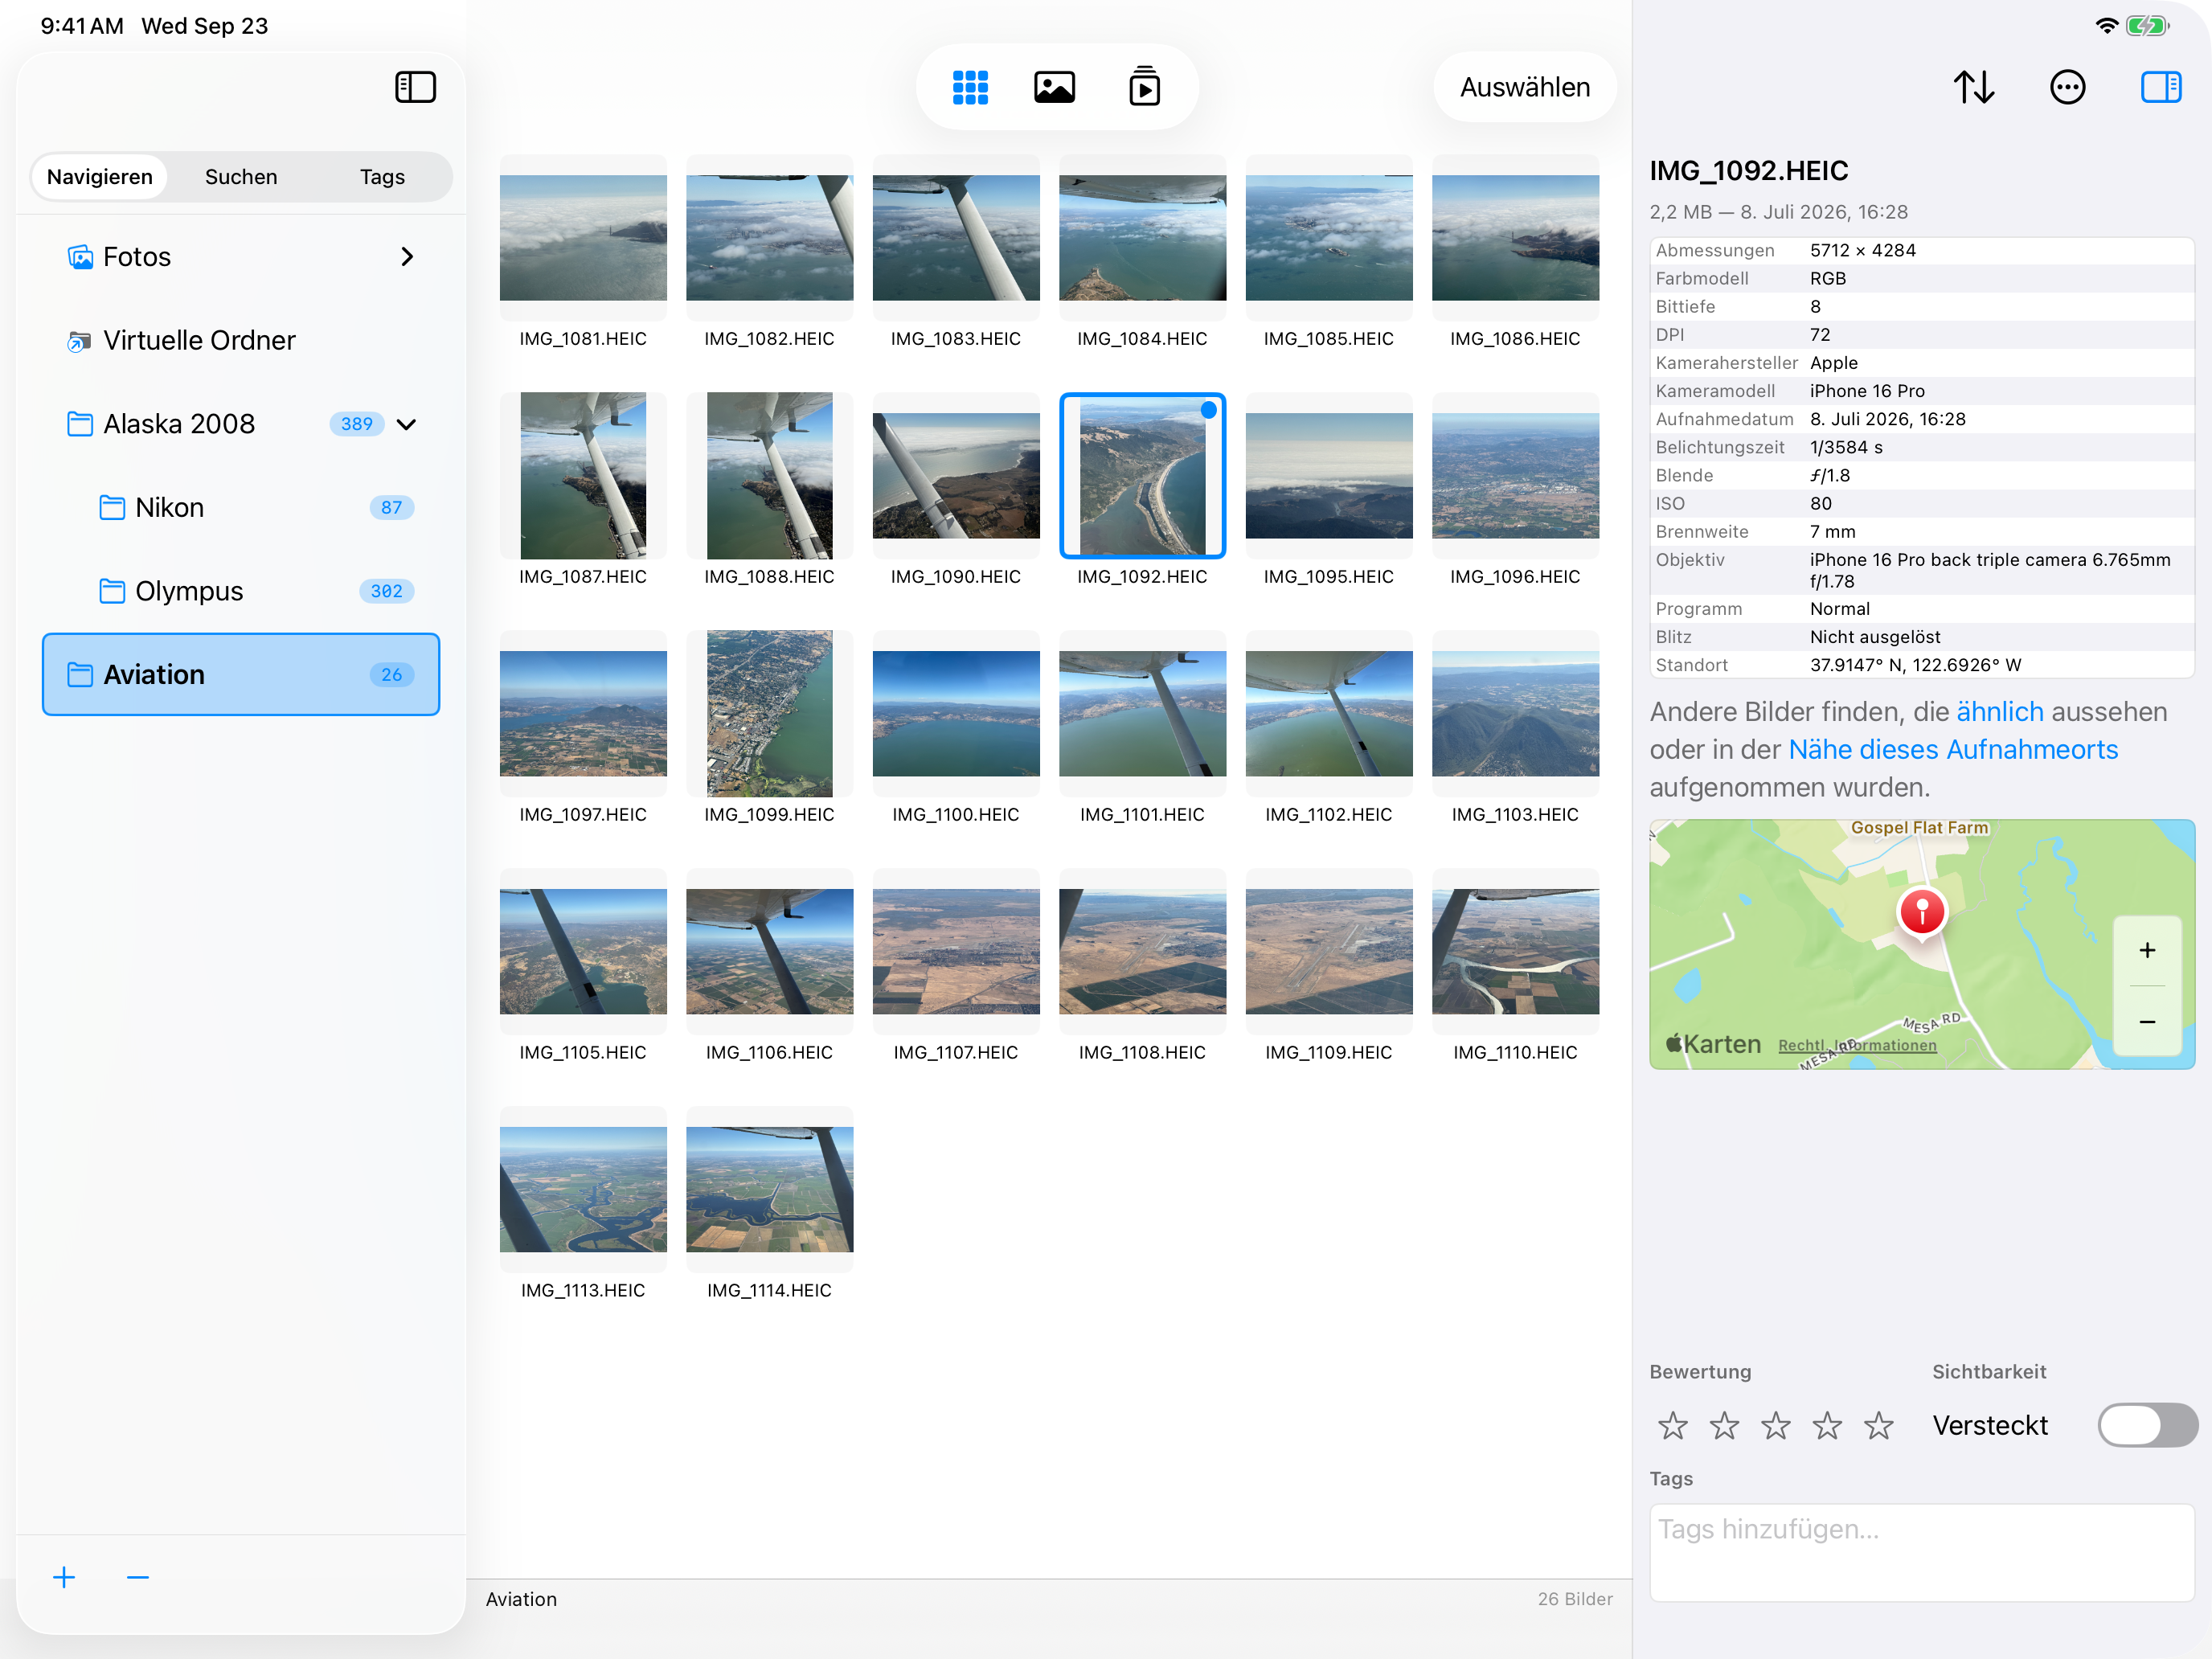Image resolution: width=2212 pixels, height=1659 pixels.
Task: Toggle the left sidebar panel icon
Action: [x=415, y=87]
